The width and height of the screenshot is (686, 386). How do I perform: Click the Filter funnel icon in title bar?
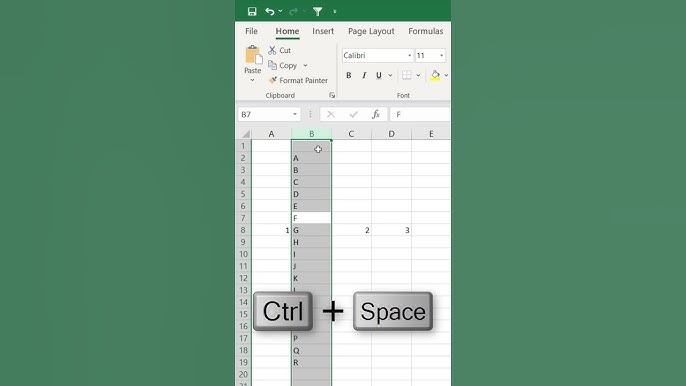318,12
